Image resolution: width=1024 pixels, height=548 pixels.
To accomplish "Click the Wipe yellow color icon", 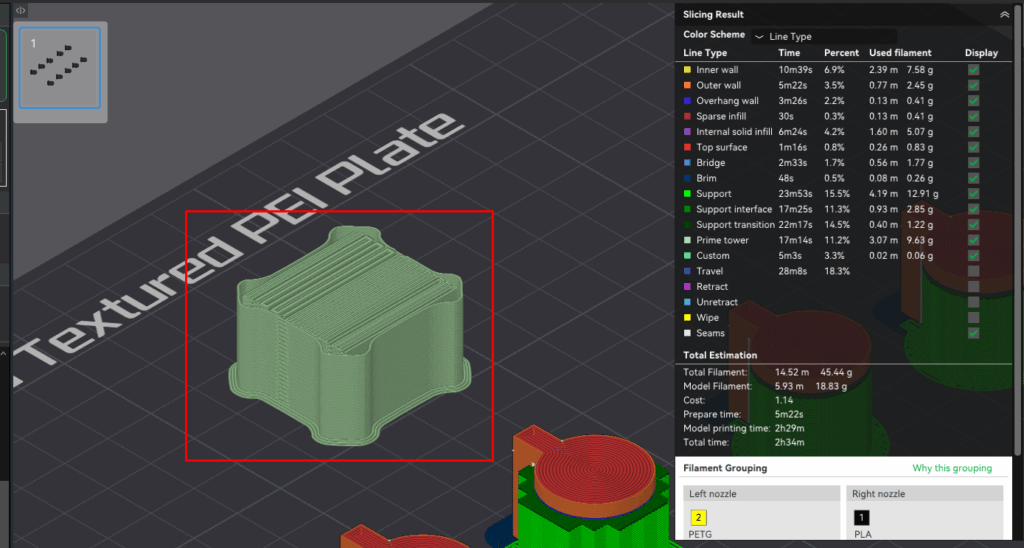I will [x=687, y=318].
